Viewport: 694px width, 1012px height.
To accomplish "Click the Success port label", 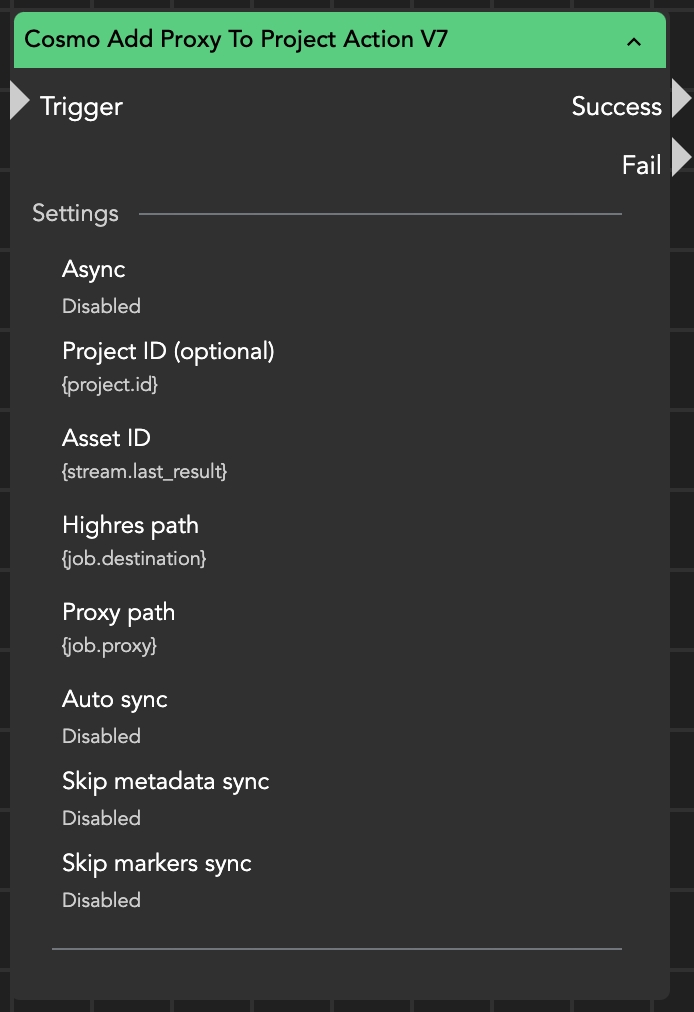I will (616, 107).
